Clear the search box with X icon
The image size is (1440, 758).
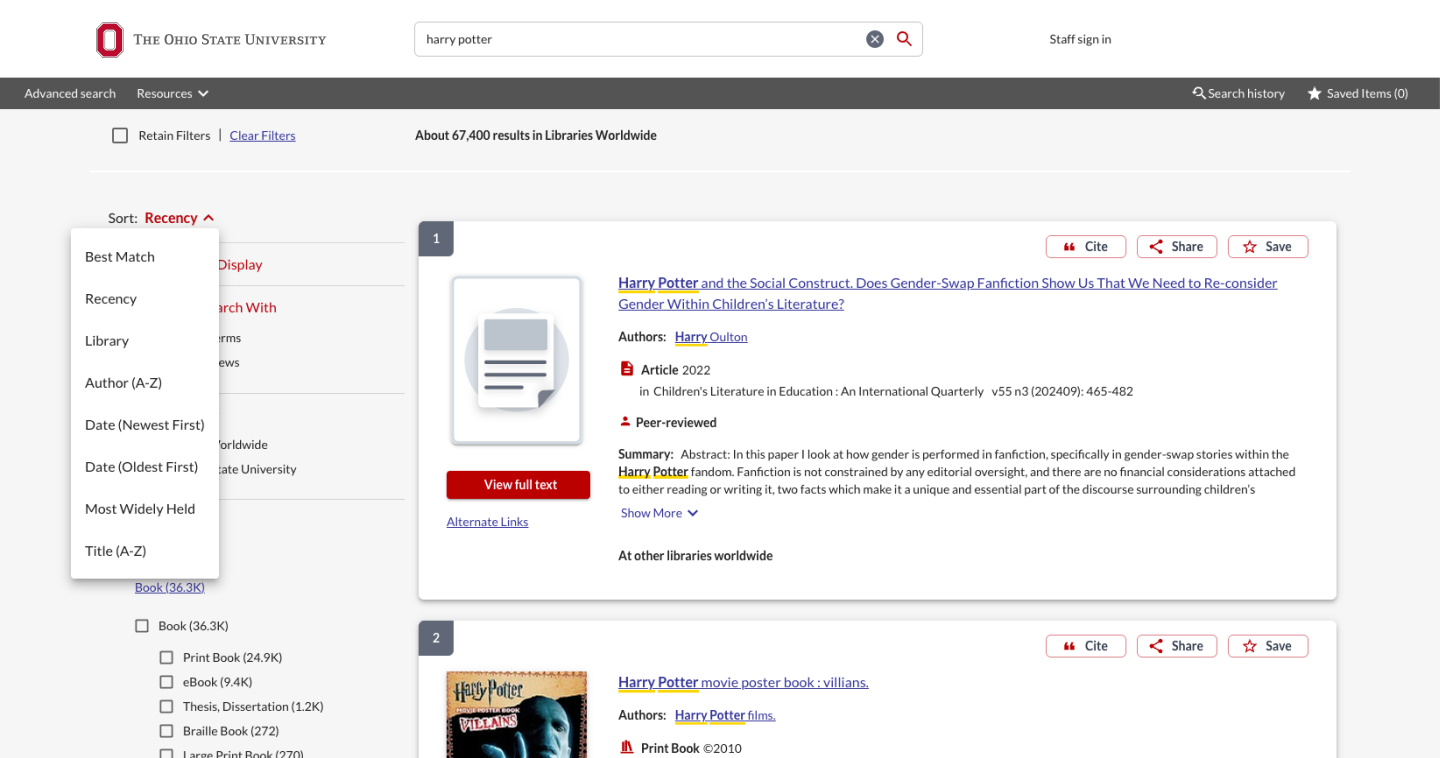point(875,39)
